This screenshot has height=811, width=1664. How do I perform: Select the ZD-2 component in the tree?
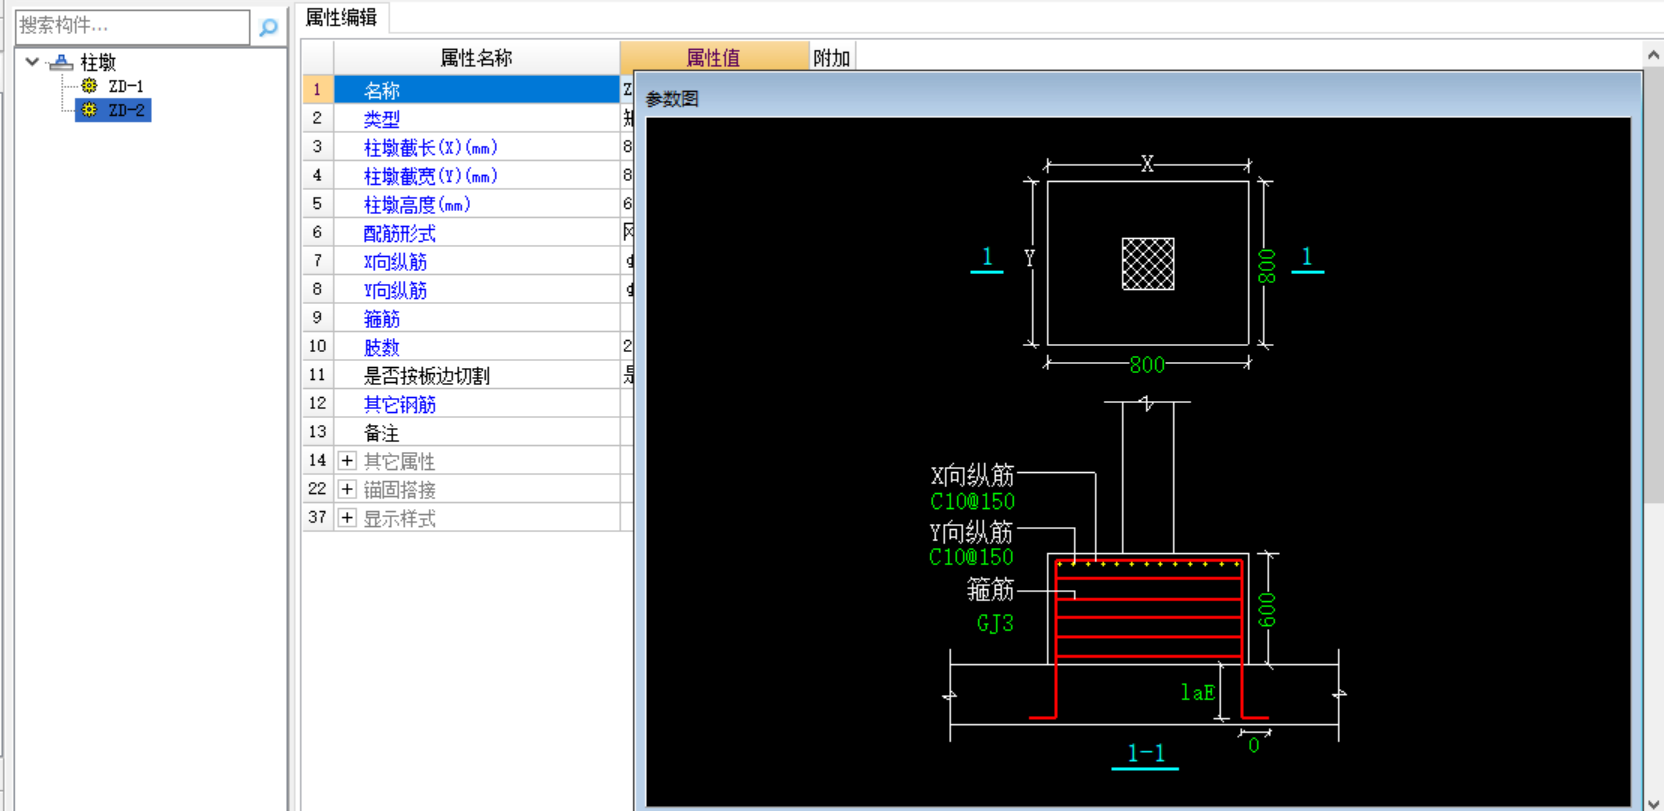tap(126, 110)
